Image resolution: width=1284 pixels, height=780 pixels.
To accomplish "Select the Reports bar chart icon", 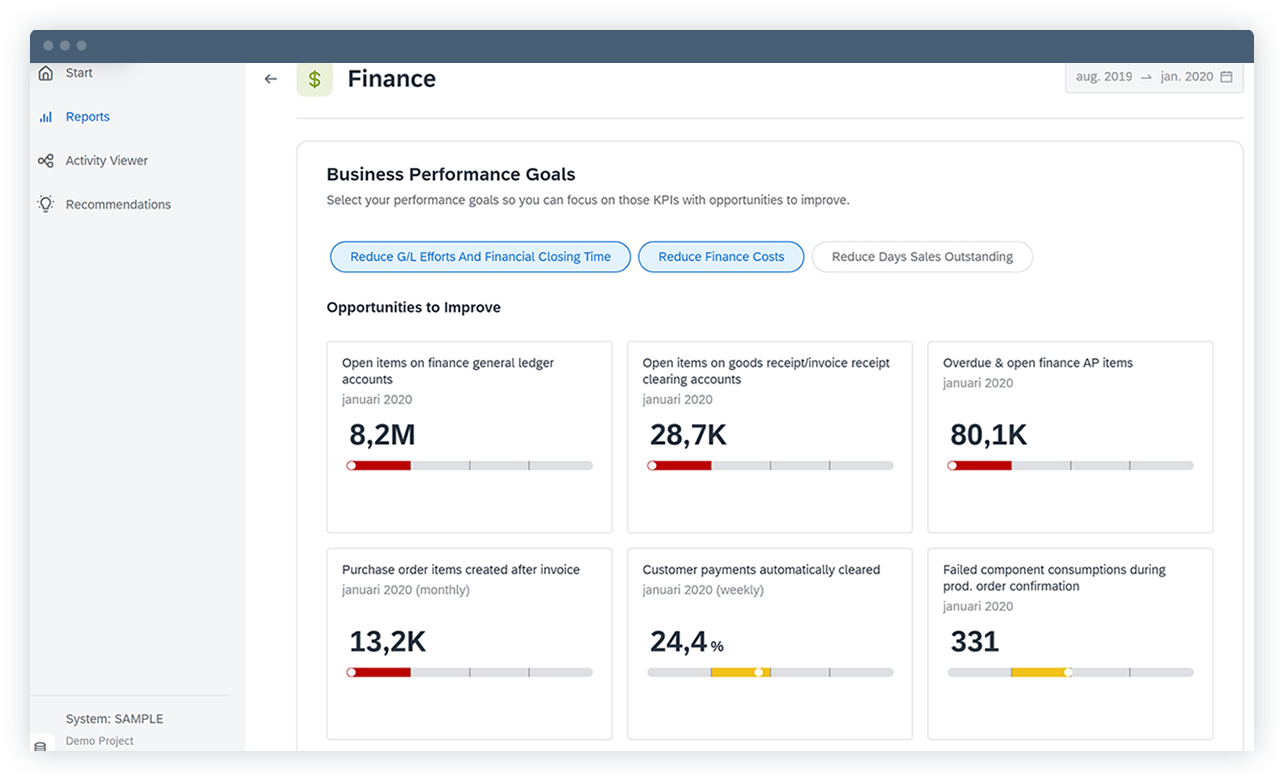I will [45, 116].
